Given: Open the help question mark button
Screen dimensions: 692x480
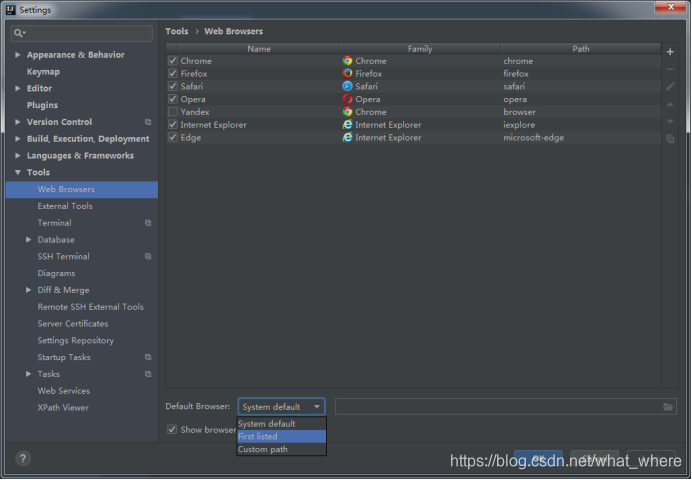Looking at the screenshot, I should tap(23, 459).
